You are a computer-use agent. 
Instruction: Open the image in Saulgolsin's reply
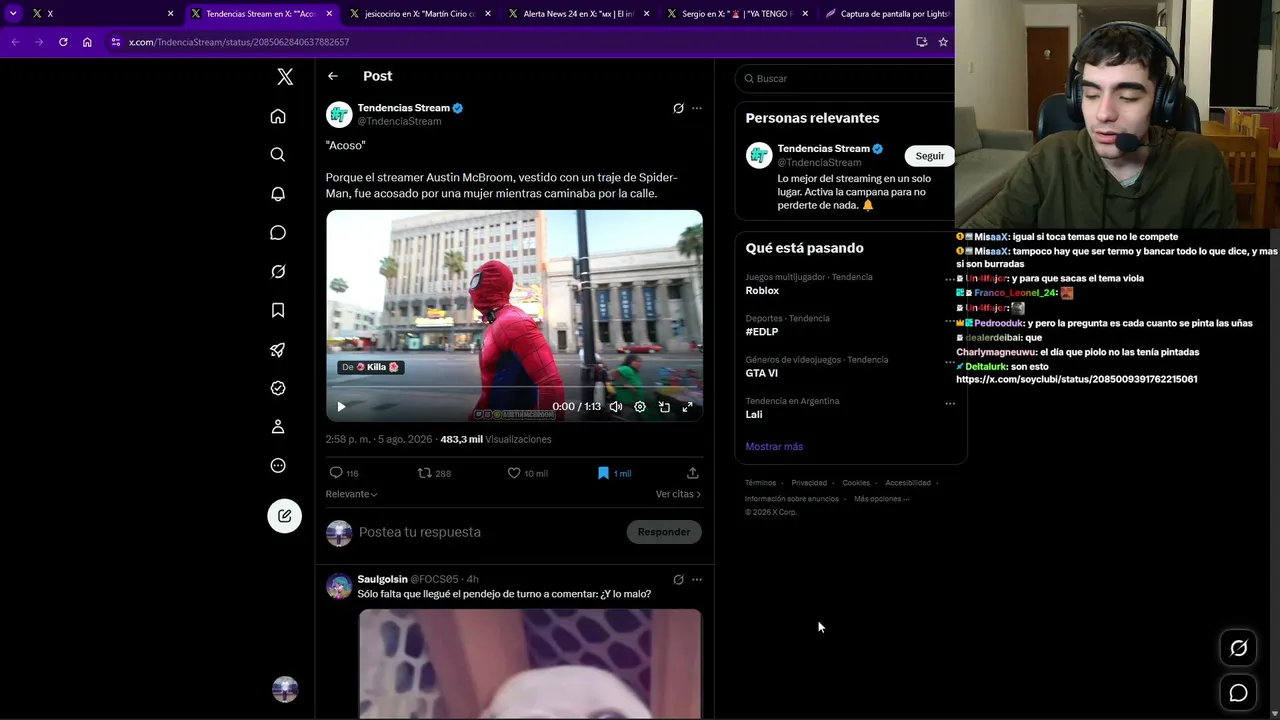[x=530, y=664]
